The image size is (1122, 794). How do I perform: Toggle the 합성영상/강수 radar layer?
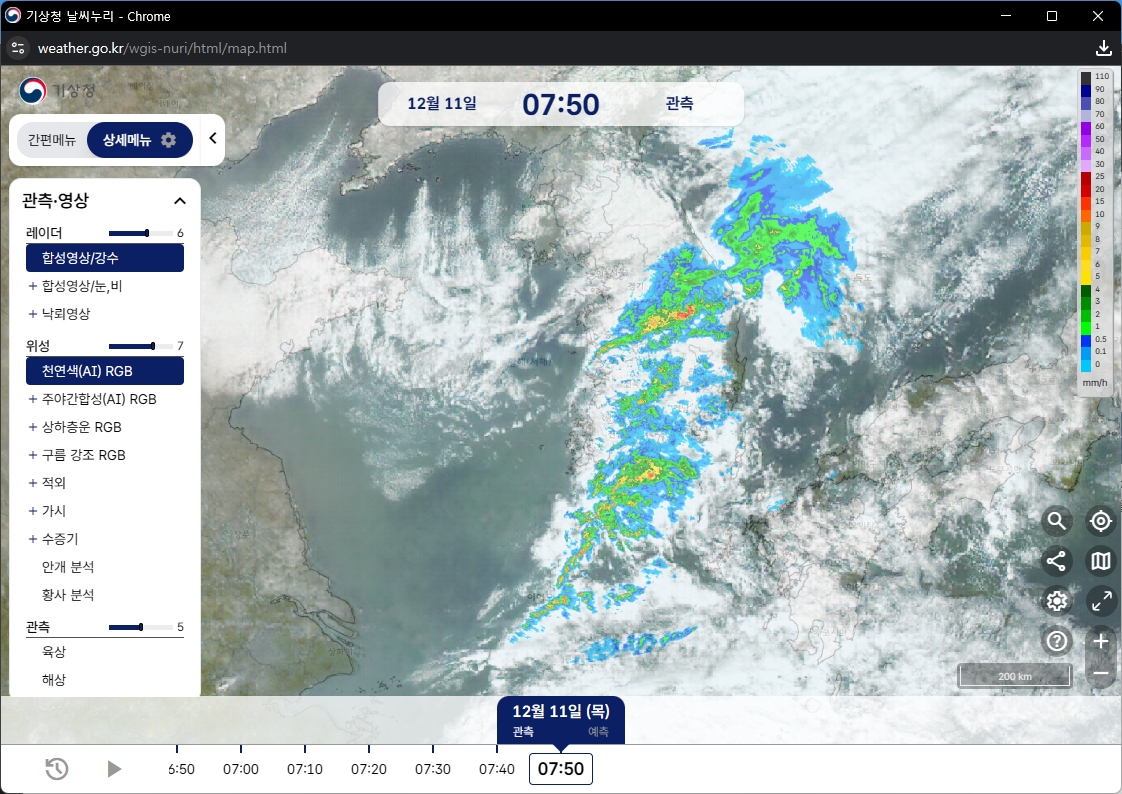105,258
